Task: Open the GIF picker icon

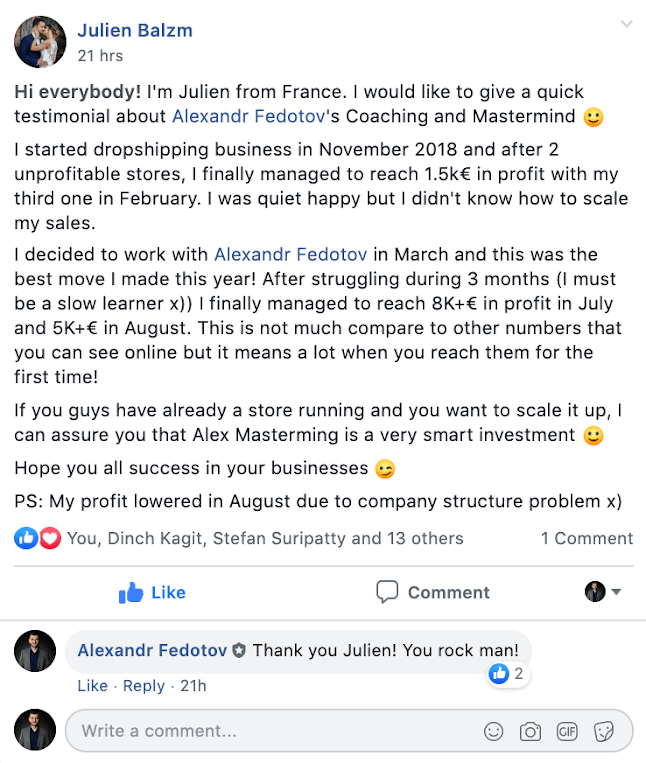Action: click(567, 731)
